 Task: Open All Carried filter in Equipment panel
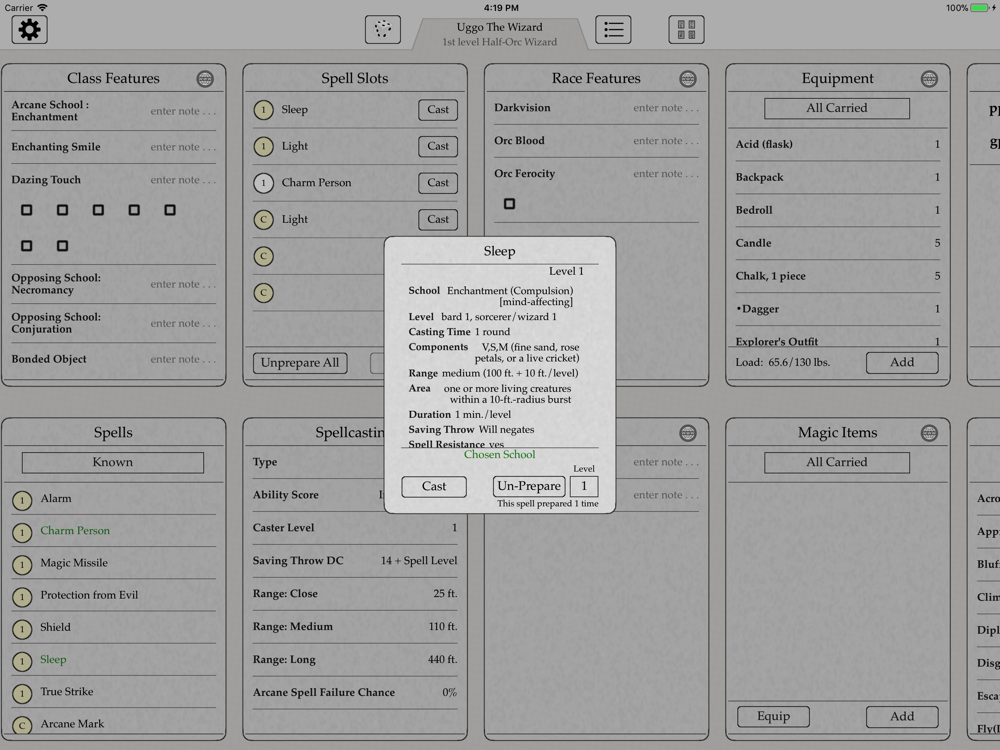837,108
